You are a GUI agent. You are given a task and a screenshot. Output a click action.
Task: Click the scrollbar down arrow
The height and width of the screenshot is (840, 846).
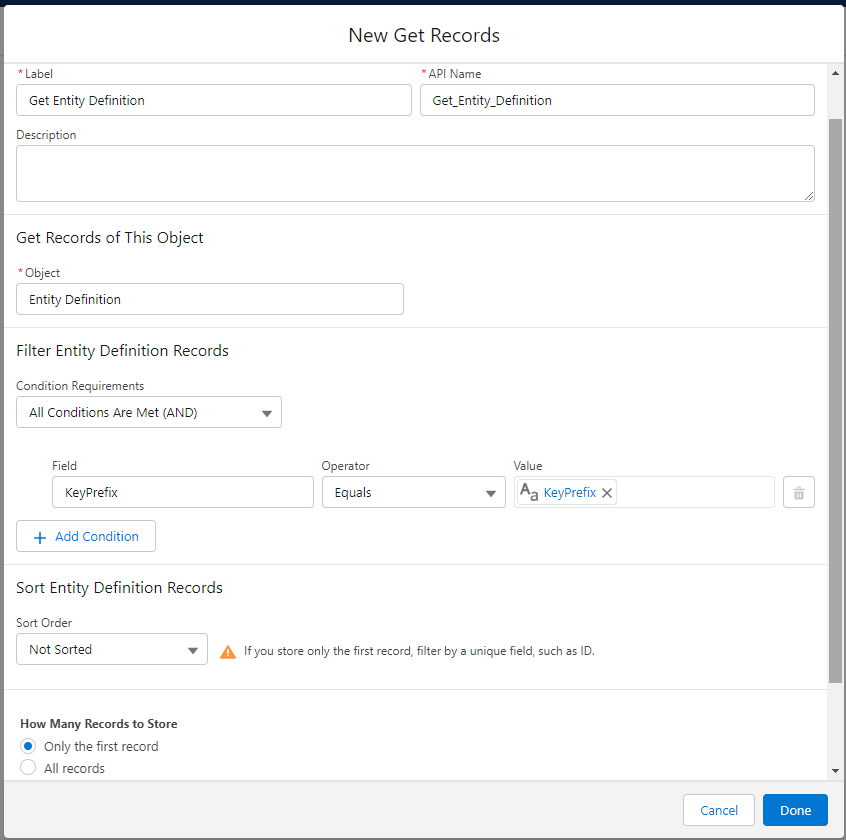835,771
